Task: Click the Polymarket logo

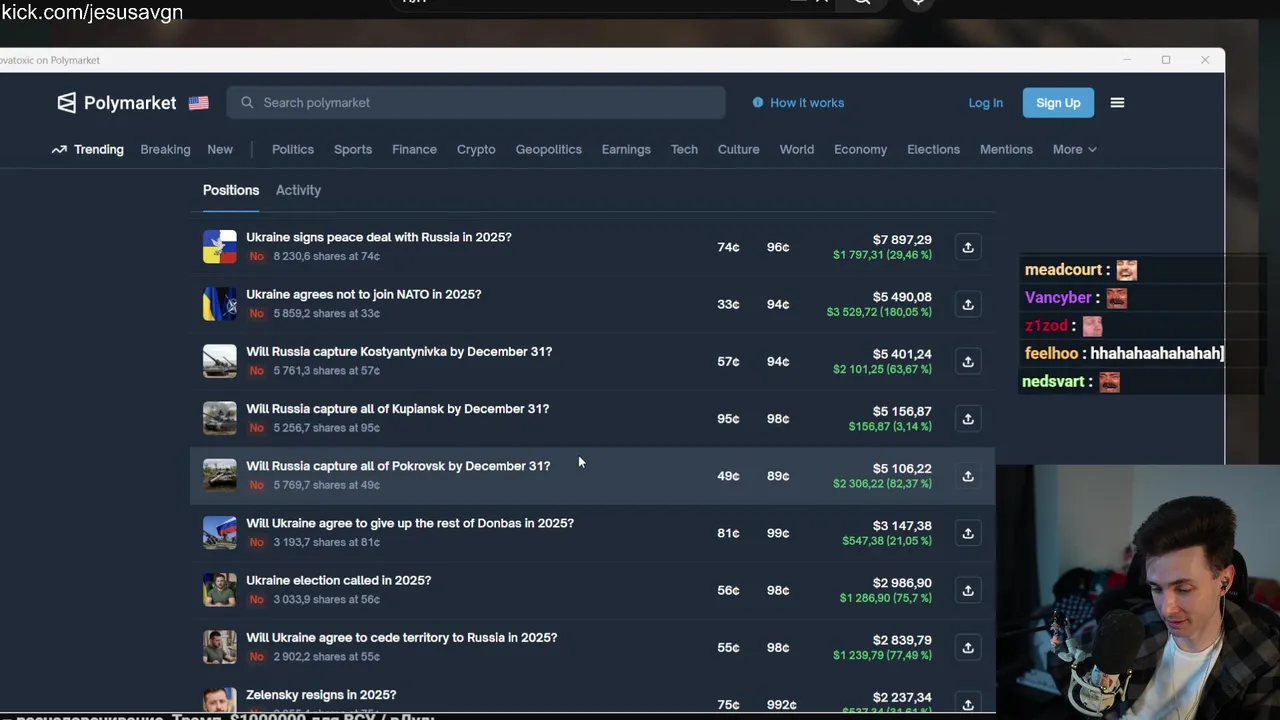Action: pyautogui.click(x=116, y=103)
